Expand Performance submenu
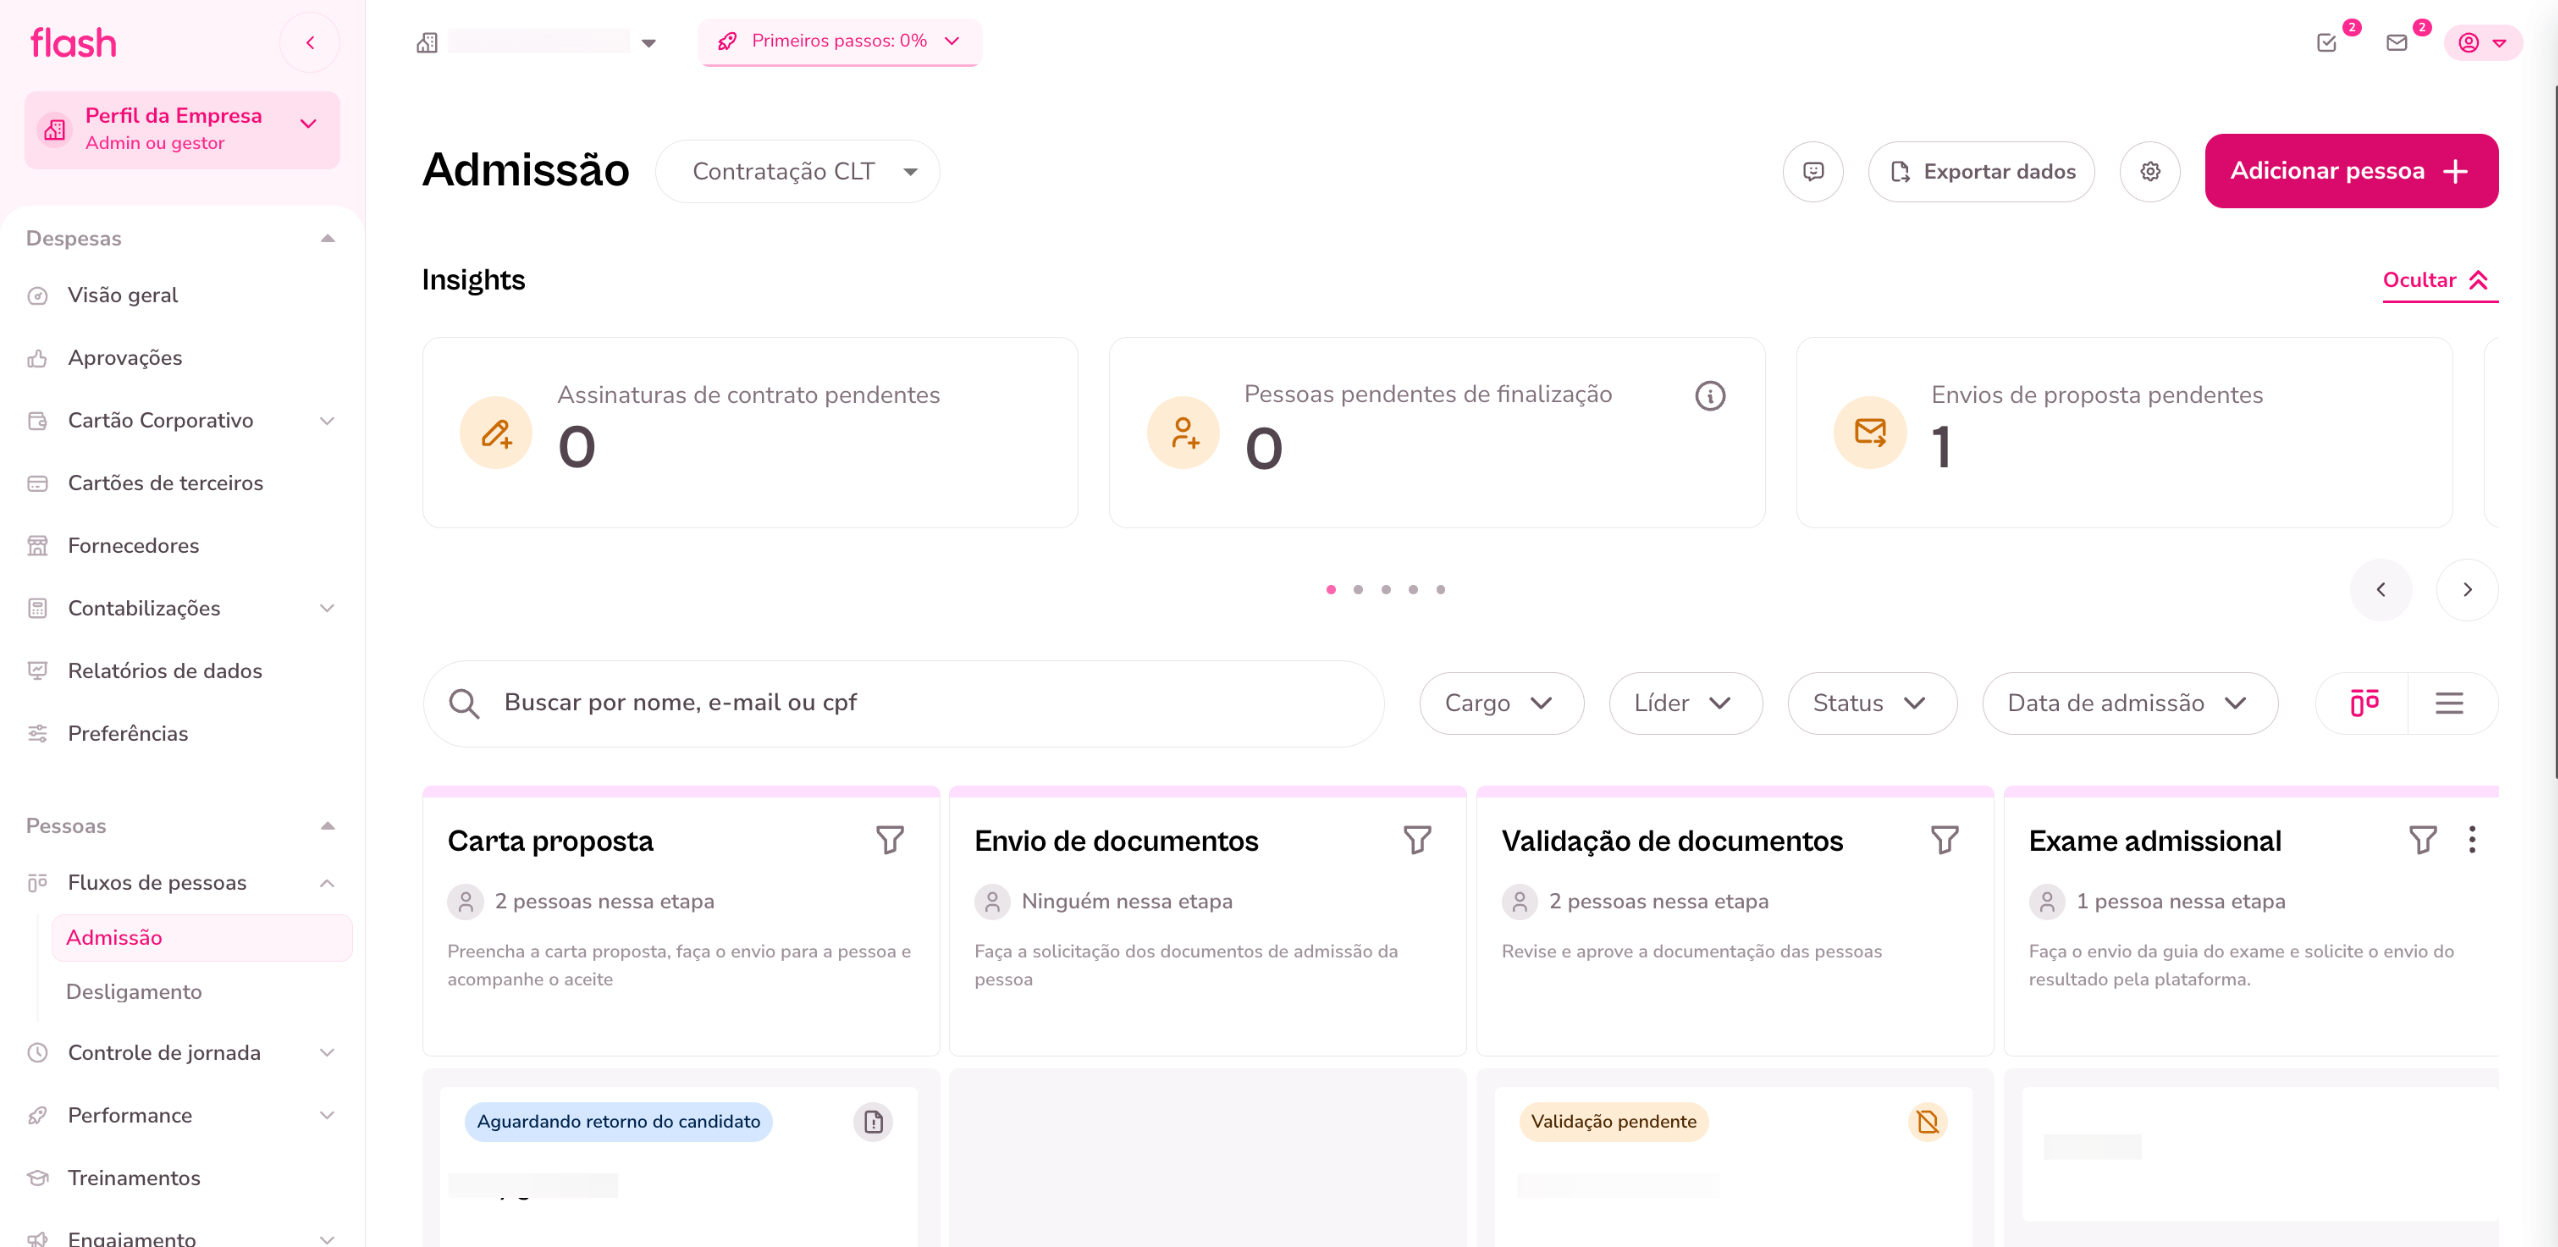 [x=327, y=1116]
